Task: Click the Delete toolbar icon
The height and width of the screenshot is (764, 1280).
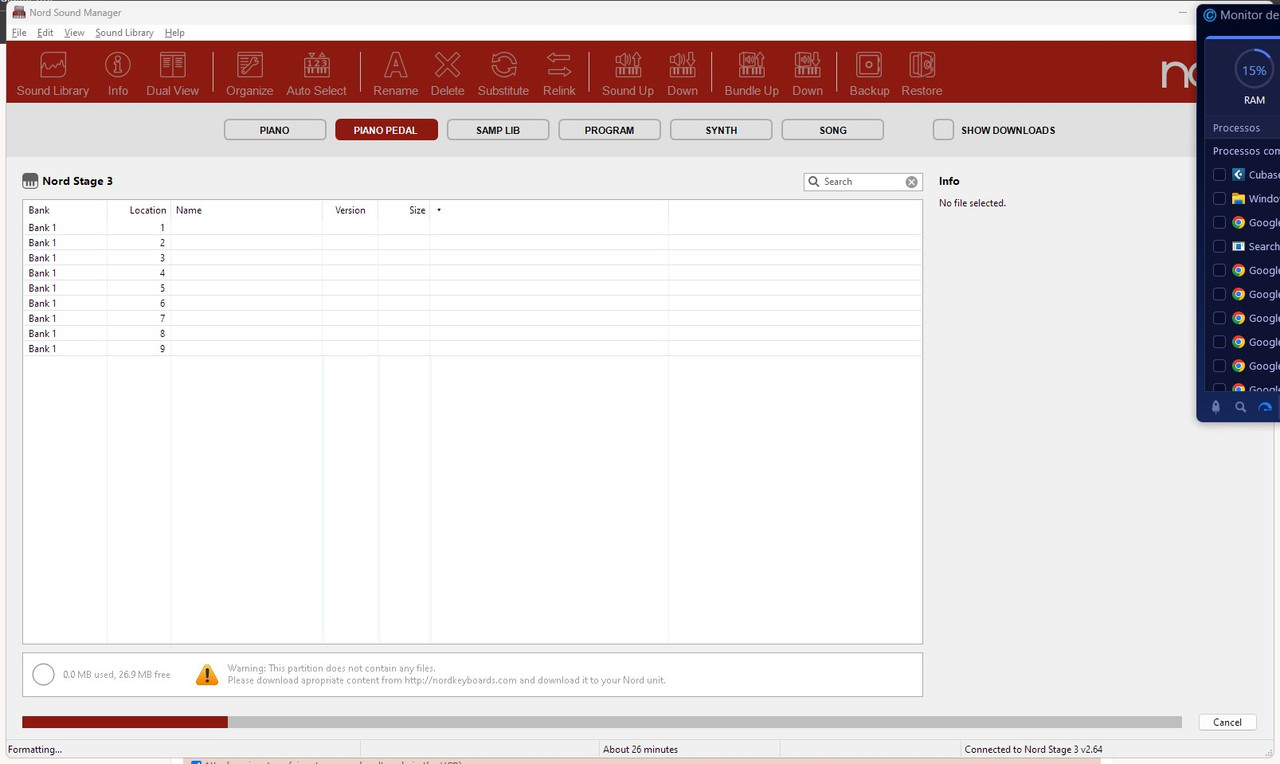Action: [x=448, y=74]
